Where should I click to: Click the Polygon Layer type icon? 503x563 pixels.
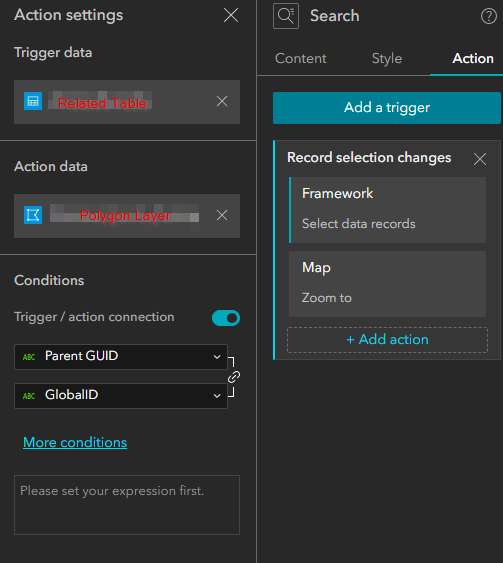pyautogui.click(x=33, y=215)
